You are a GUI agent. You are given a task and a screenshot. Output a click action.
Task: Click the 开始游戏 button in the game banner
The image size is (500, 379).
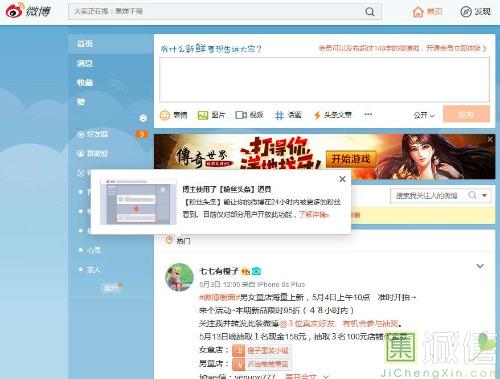(351, 159)
